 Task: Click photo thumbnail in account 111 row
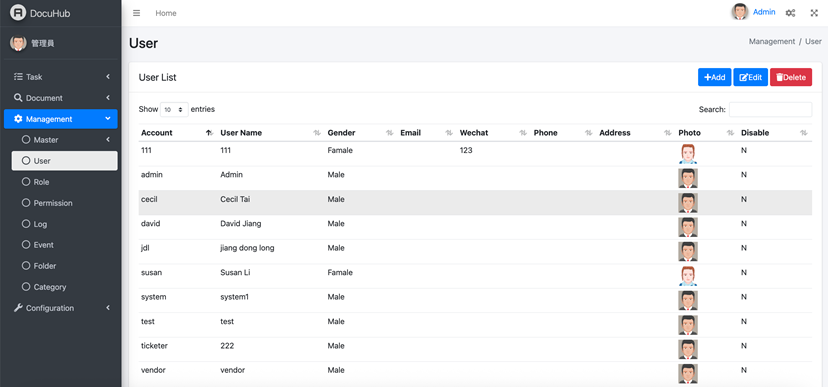[x=688, y=154]
